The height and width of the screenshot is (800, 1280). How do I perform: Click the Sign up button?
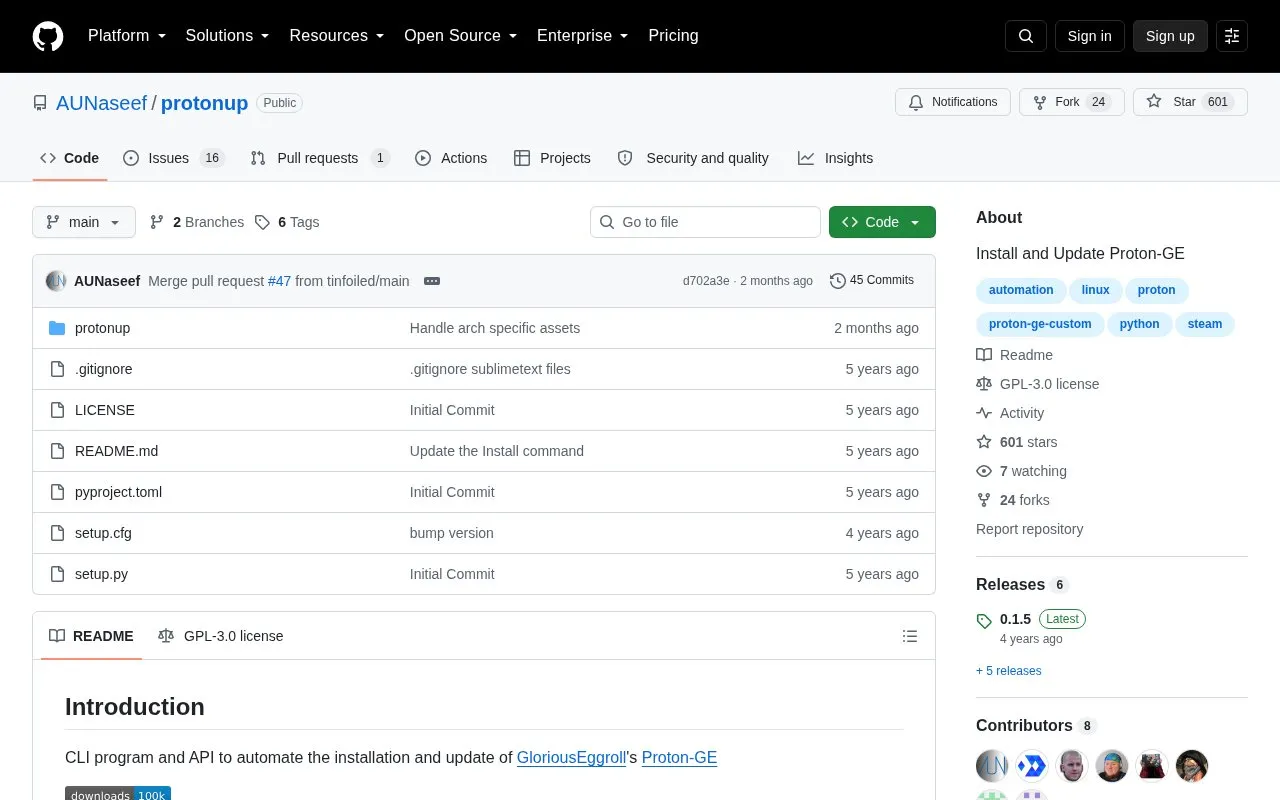pyautogui.click(x=1170, y=36)
